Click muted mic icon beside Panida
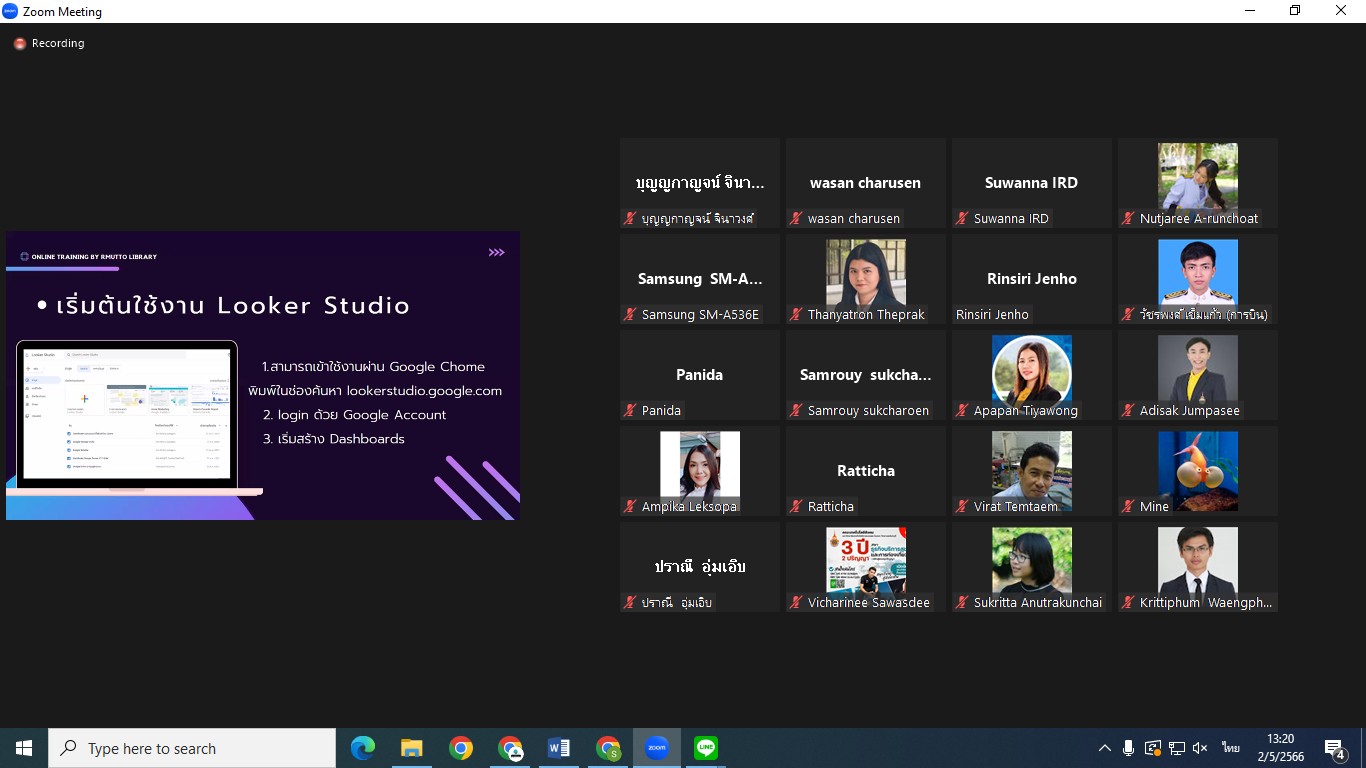The width and height of the screenshot is (1366, 768). (x=630, y=410)
